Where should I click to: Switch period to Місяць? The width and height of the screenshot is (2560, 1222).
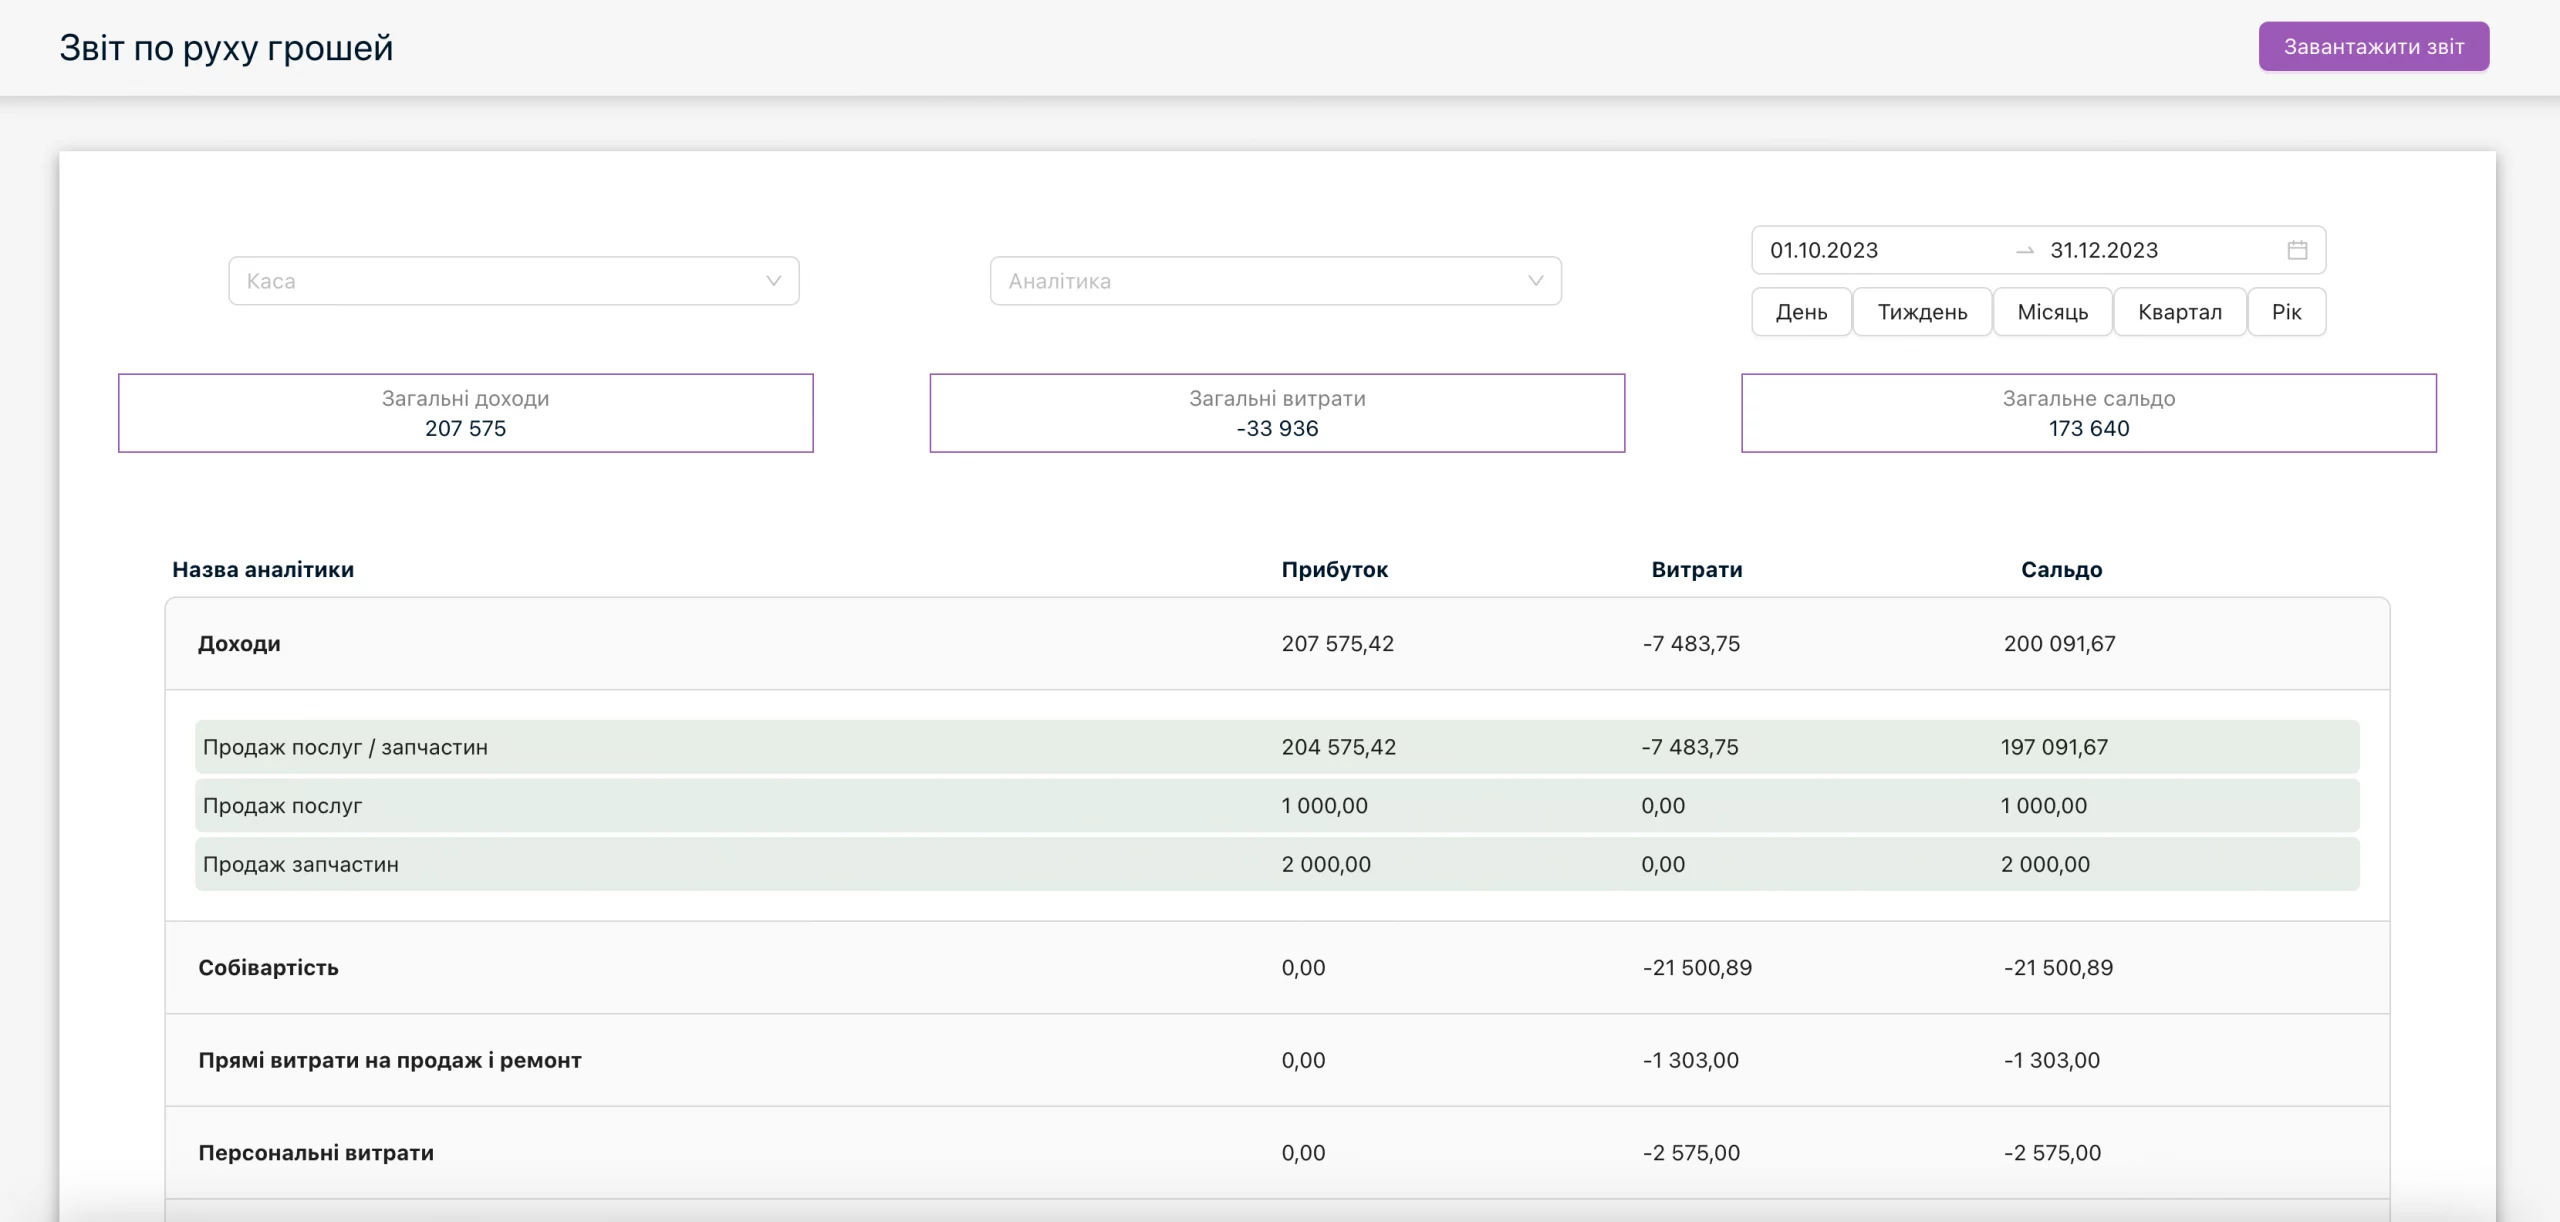tap(2052, 312)
